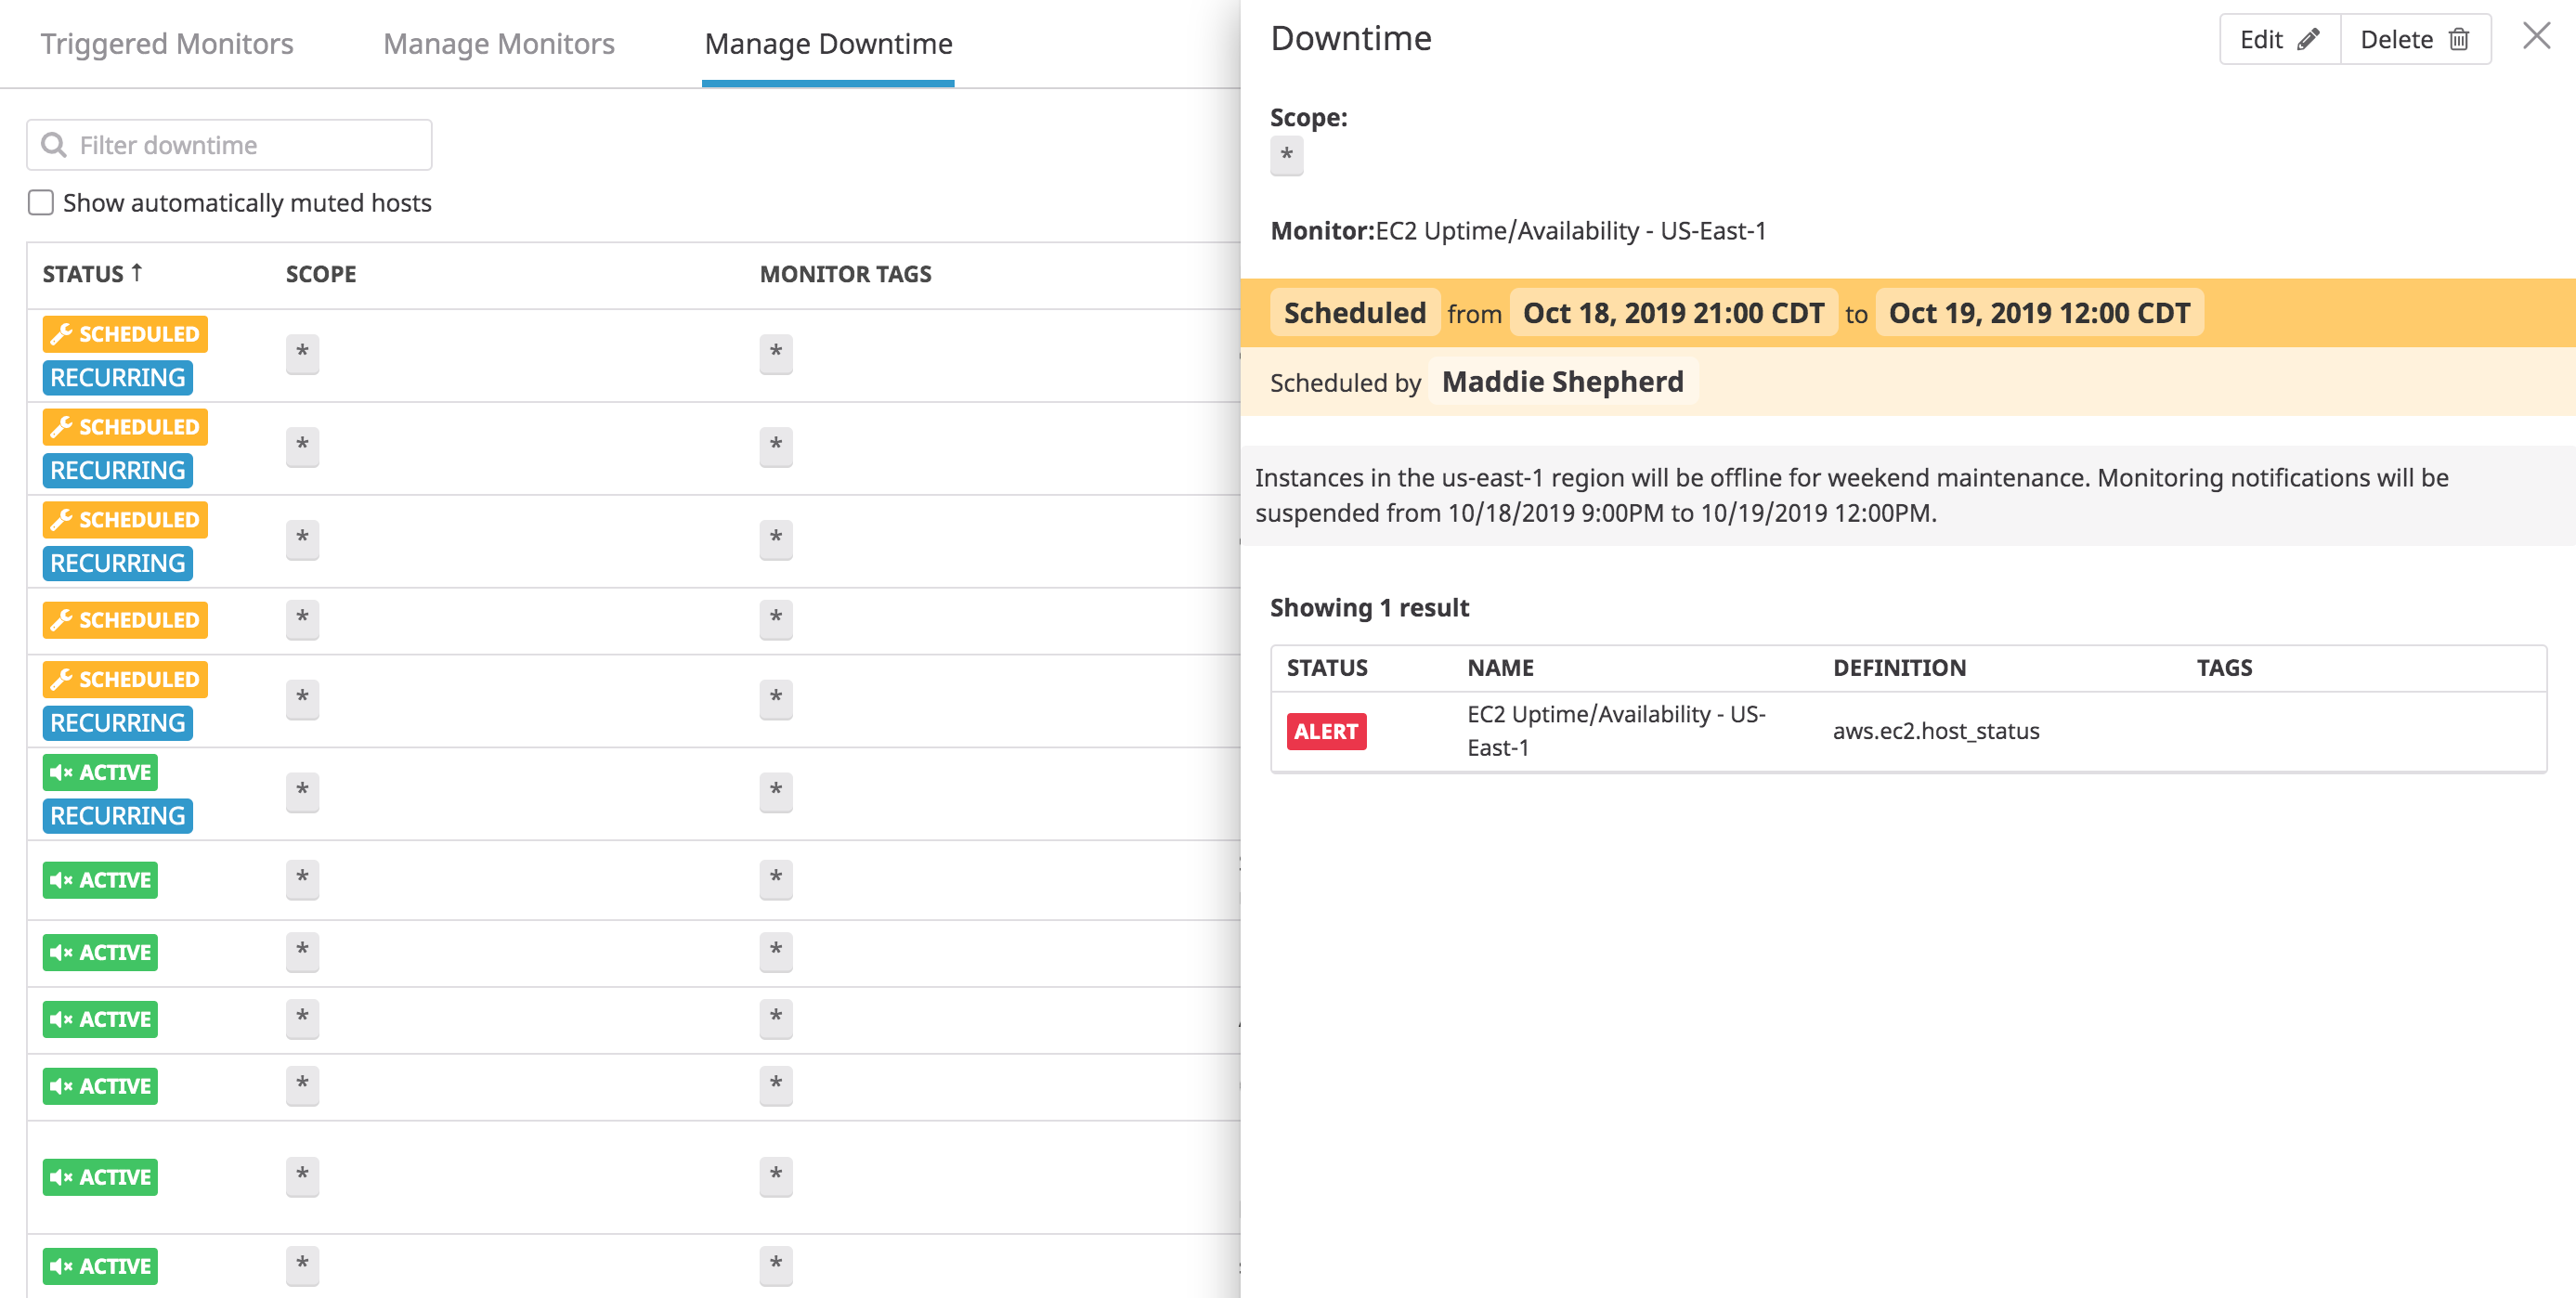Click the blue RECURRING badge in the first row
Screen dimensions: 2576x1298
(116, 377)
